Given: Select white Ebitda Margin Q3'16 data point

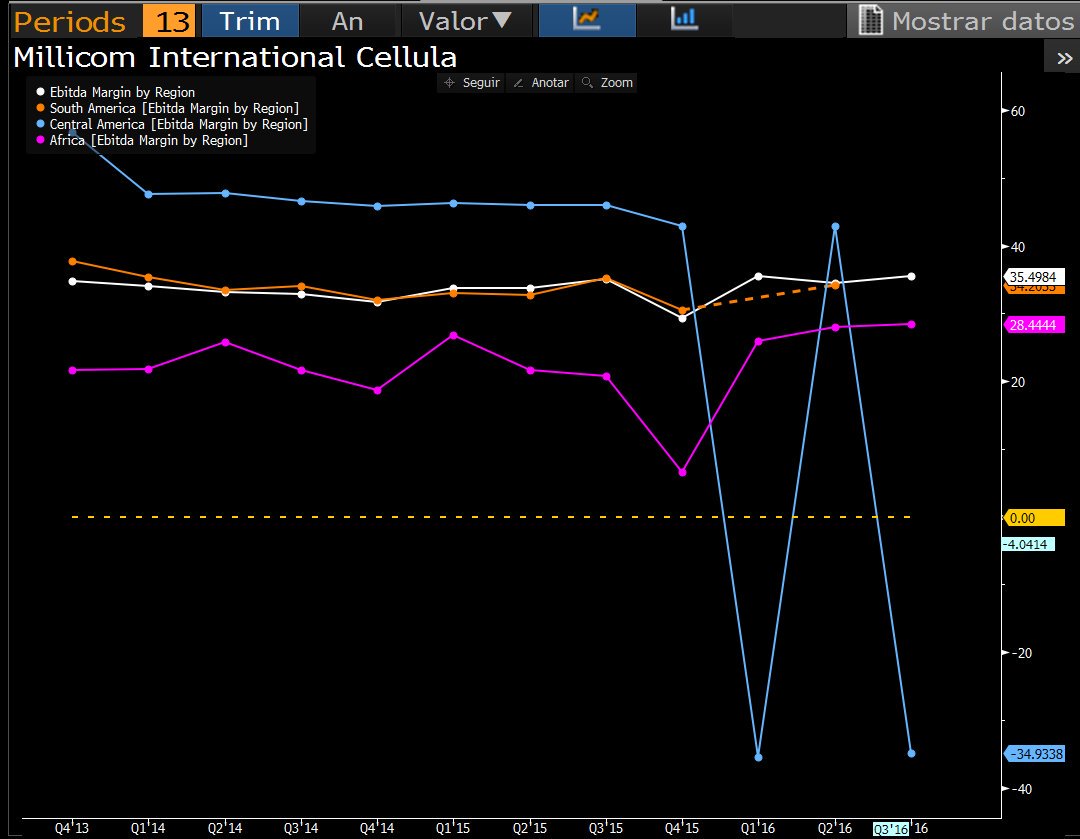Looking at the screenshot, I should point(911,276).
